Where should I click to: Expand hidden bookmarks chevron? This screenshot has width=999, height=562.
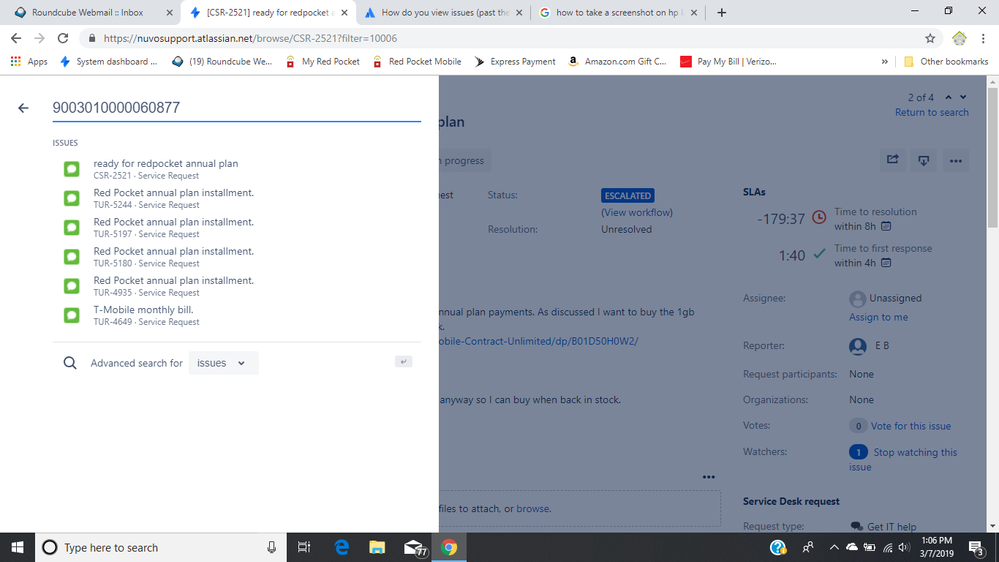tap(884, 62)
